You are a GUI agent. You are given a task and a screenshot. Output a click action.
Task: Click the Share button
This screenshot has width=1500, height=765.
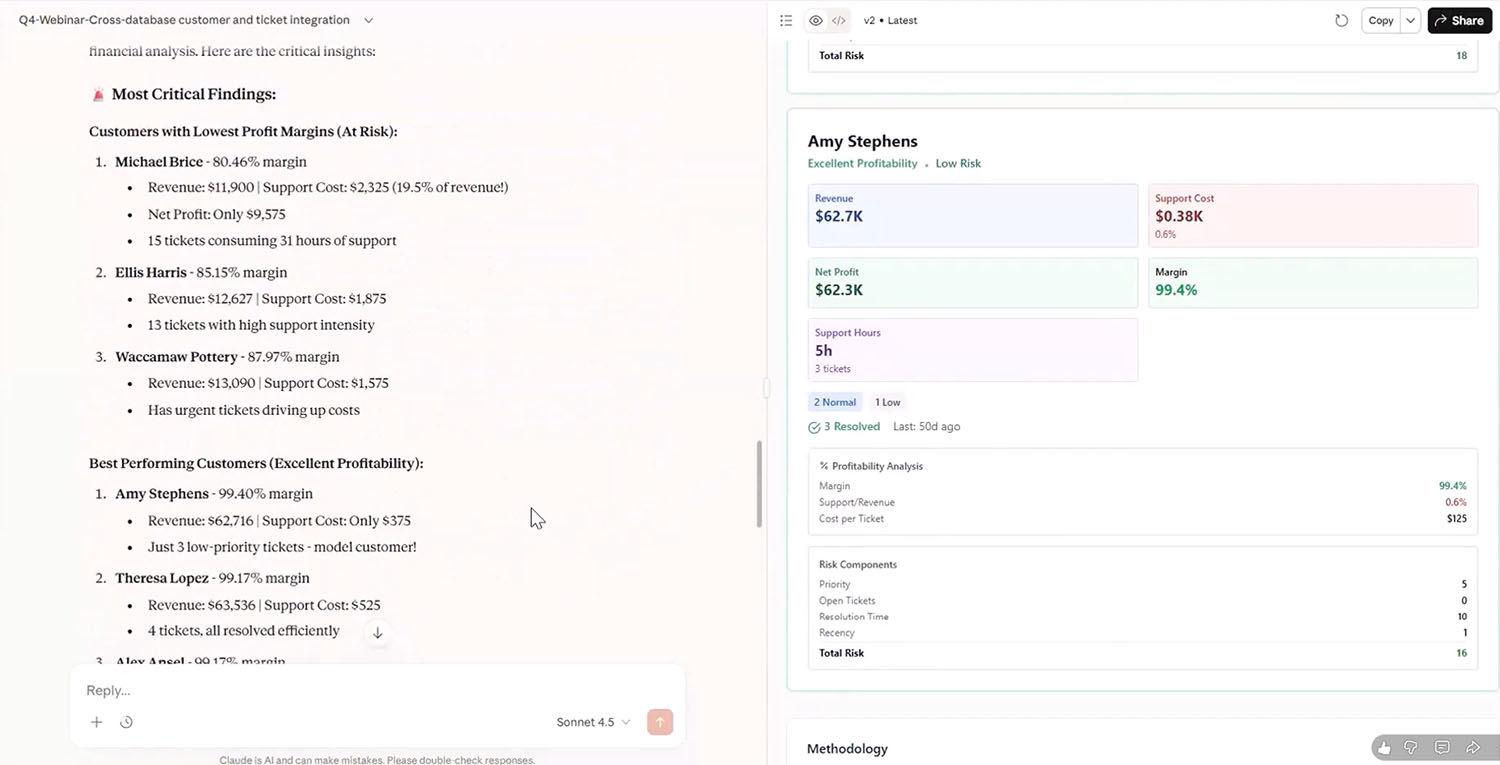(x=1459, y=21)
